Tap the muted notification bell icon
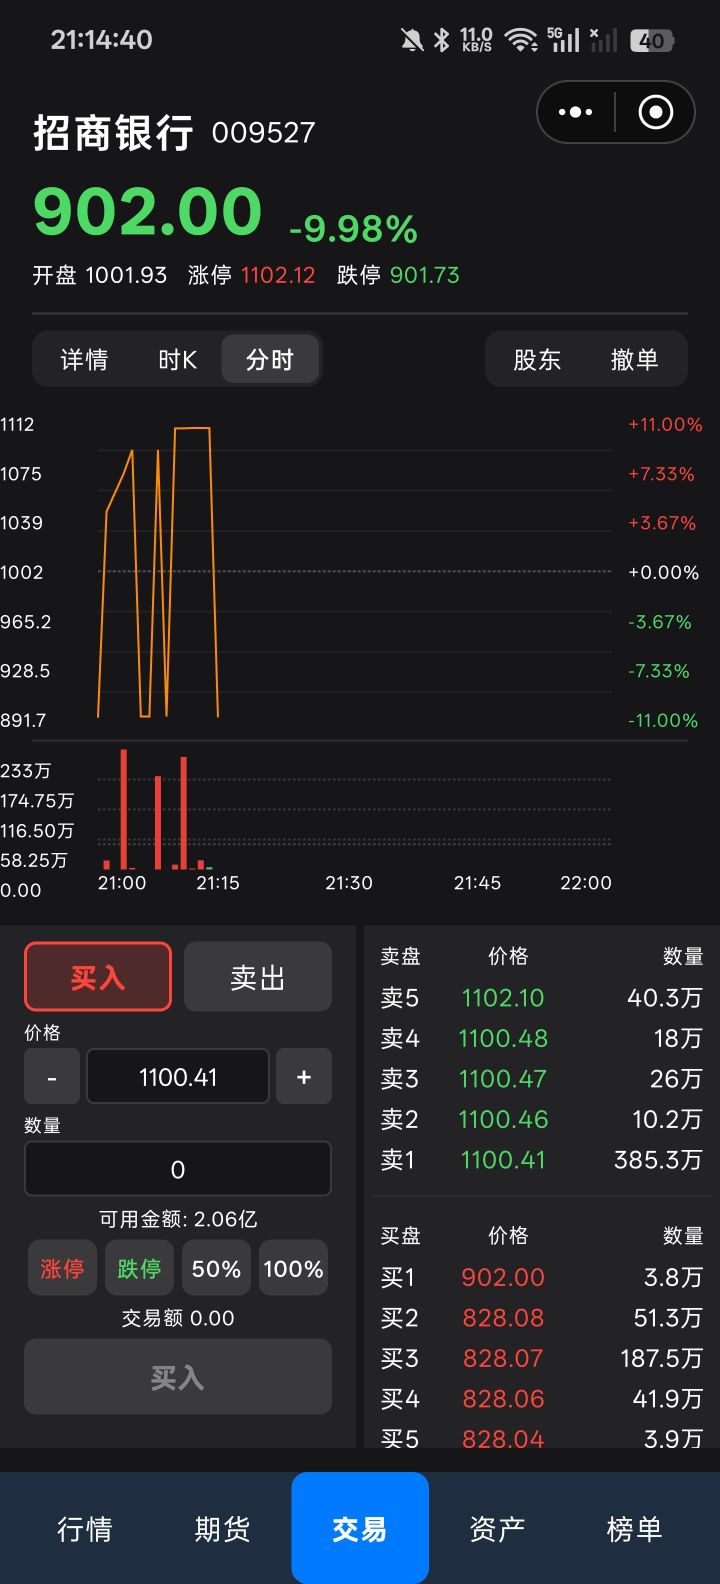This screenshot has width=720, height=1584. click(411, 40)
